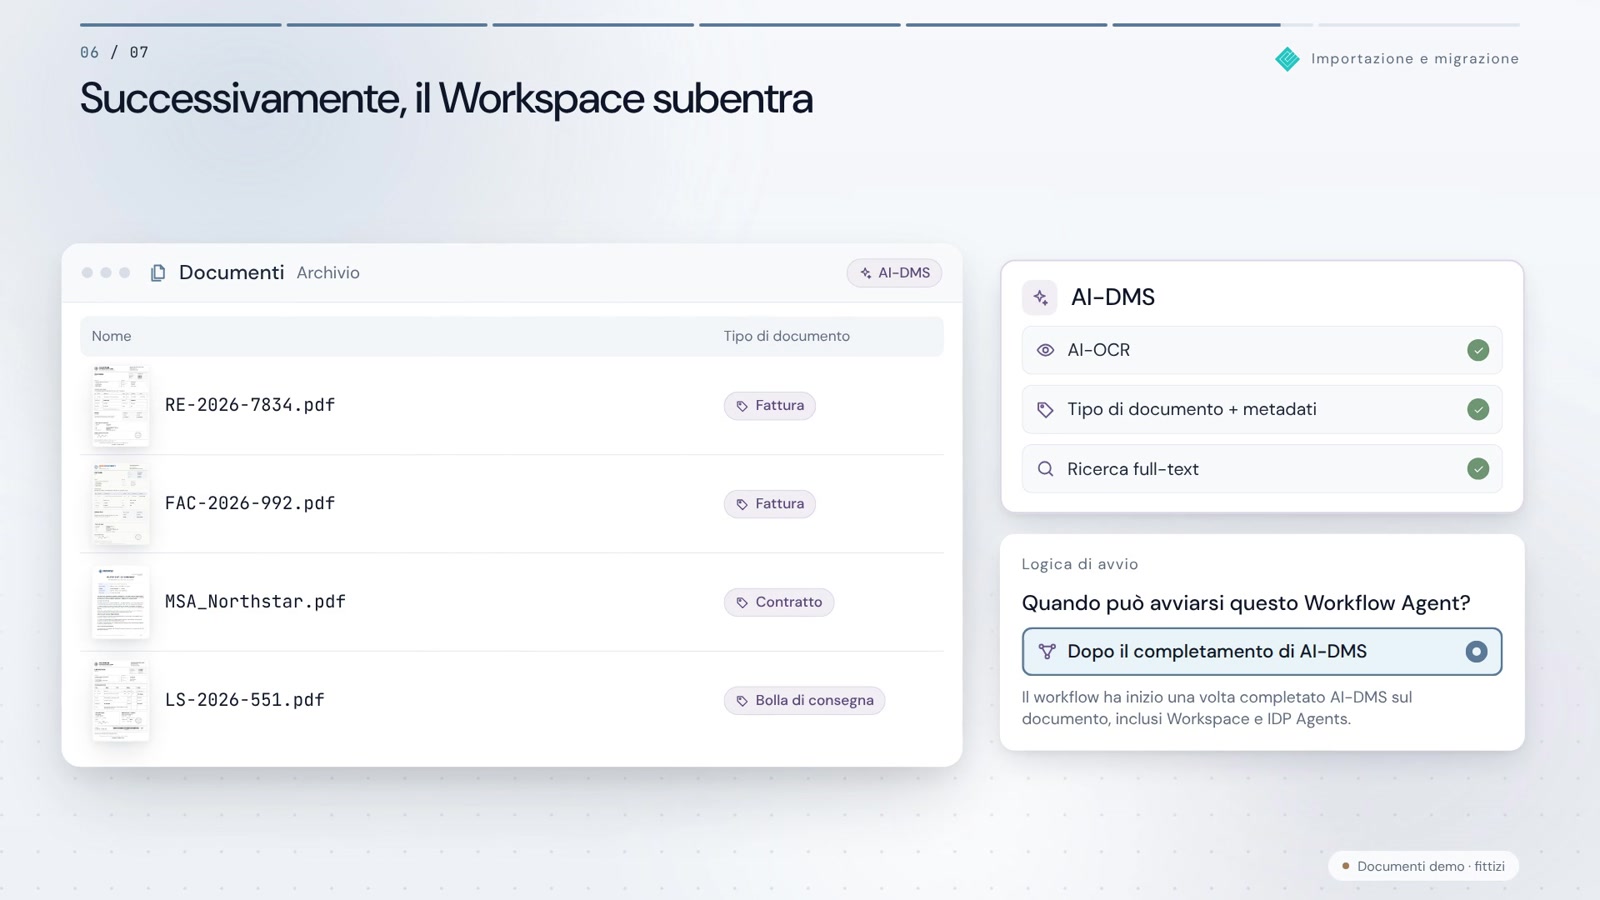Select the Dopo il completamento di AI-DMS radio button
The height and width of the screenshot is (900, 1600).
point(1476,652)
